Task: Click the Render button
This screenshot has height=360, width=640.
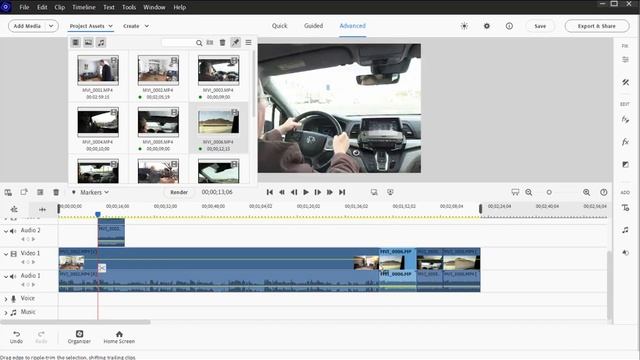Action: pyautogui.click(x=179, y=192)
